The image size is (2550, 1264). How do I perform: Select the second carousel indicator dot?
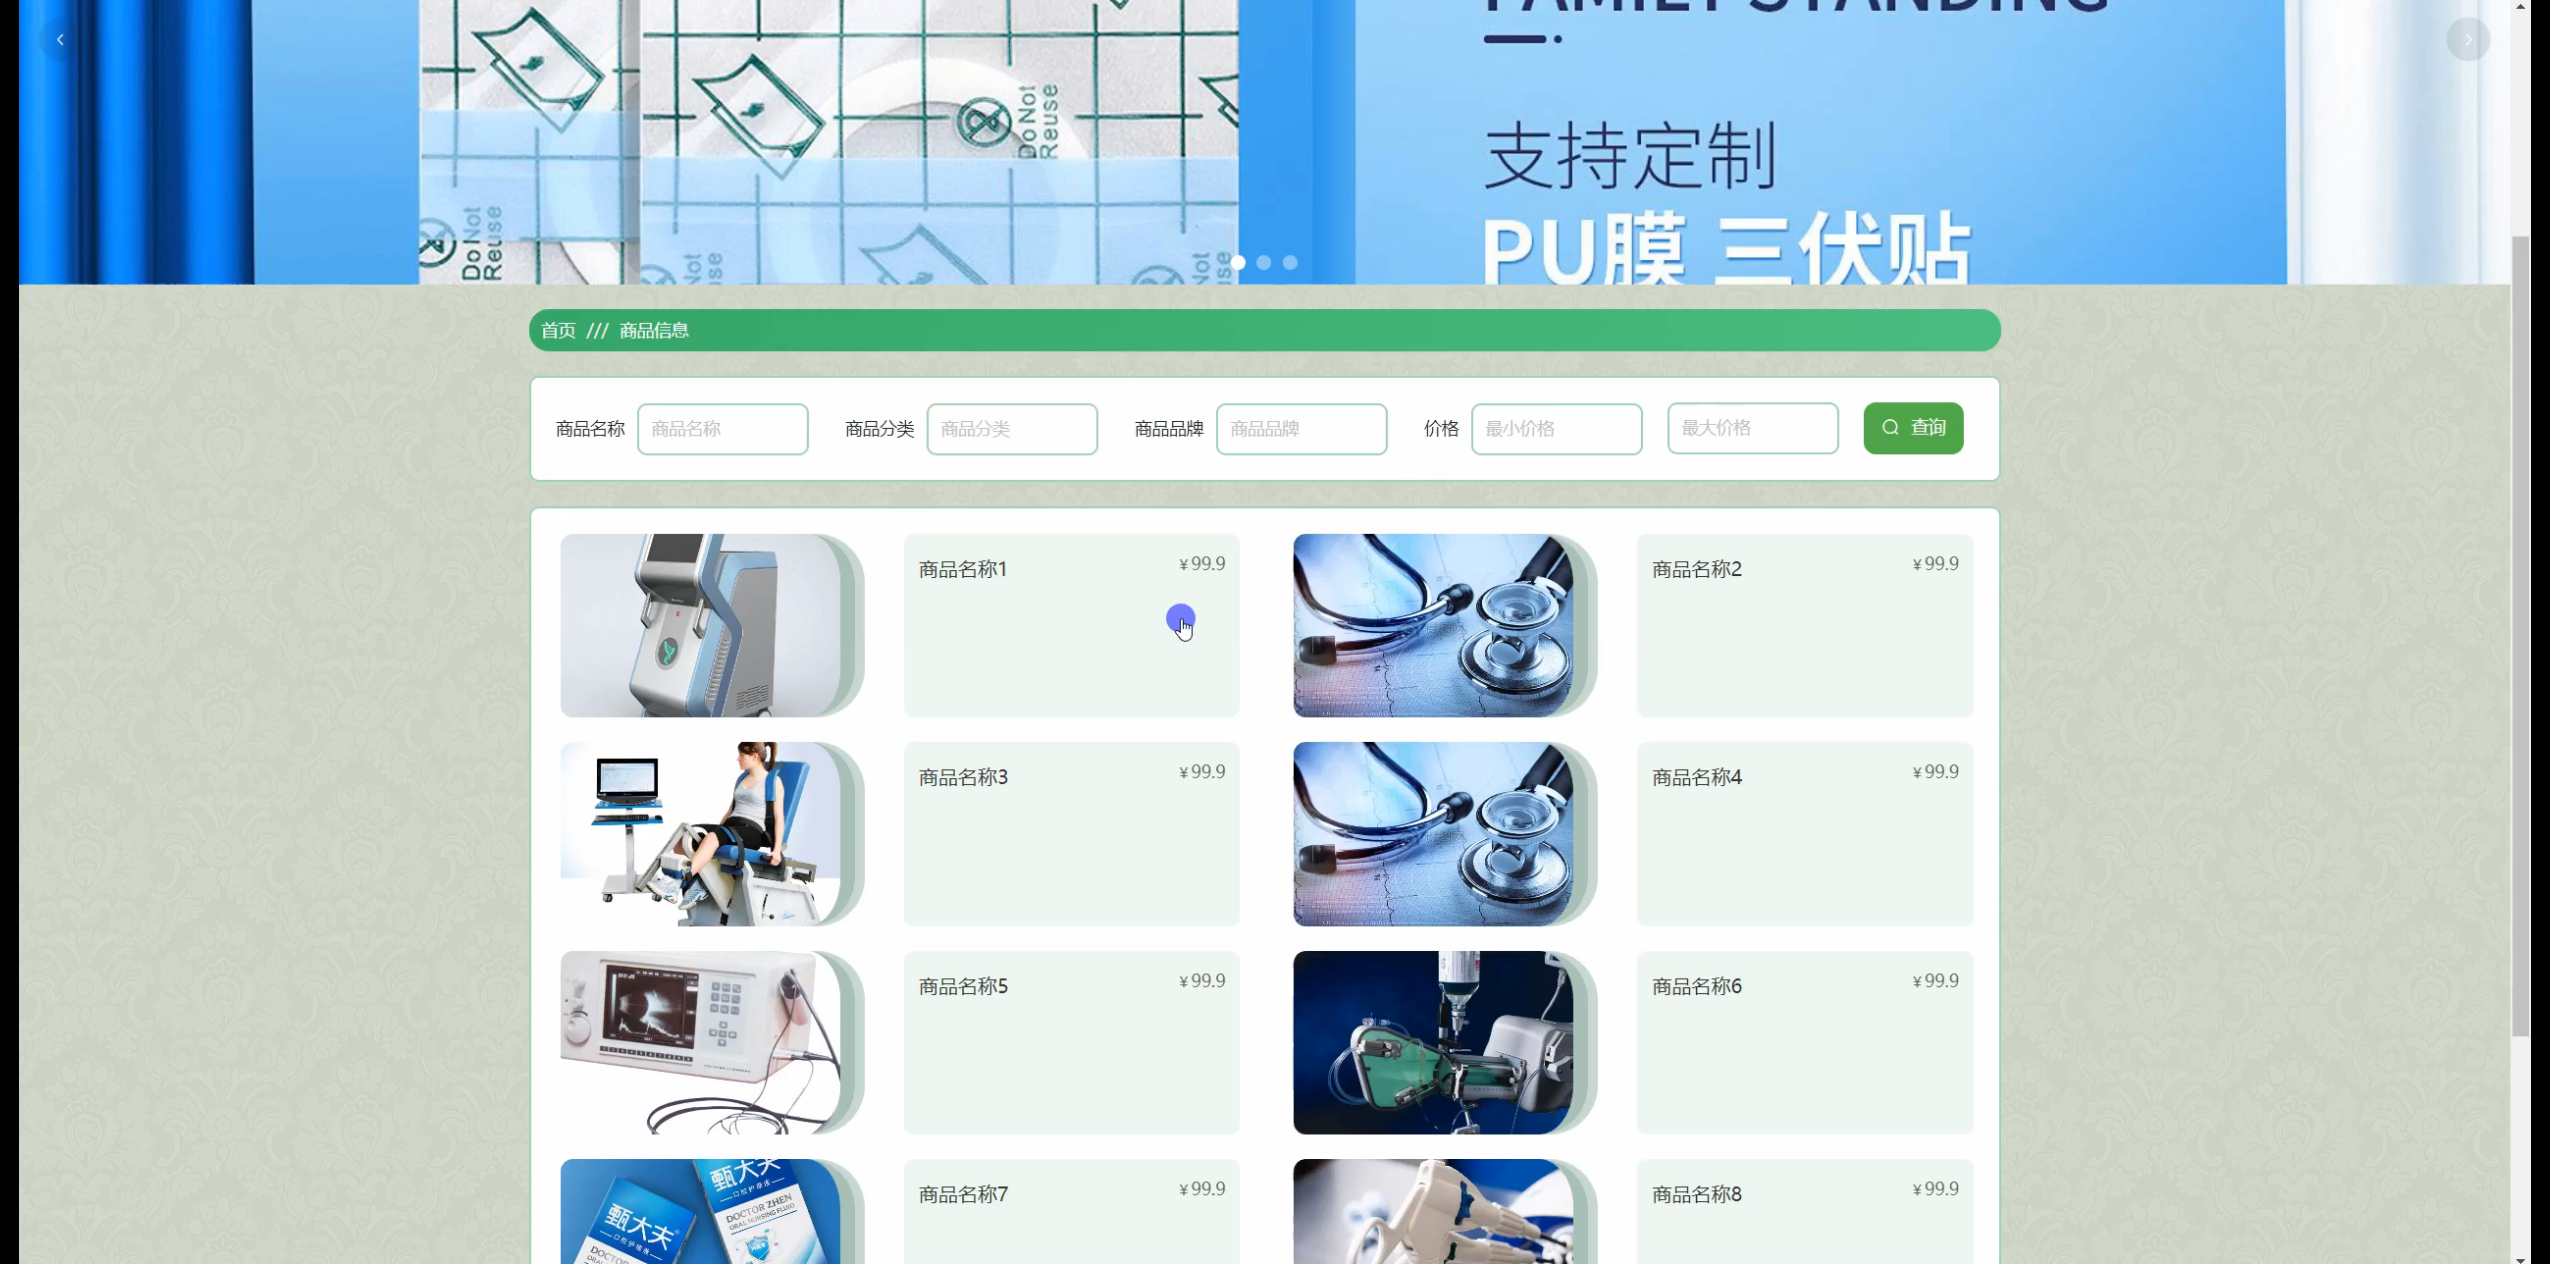click(1264, 262)
